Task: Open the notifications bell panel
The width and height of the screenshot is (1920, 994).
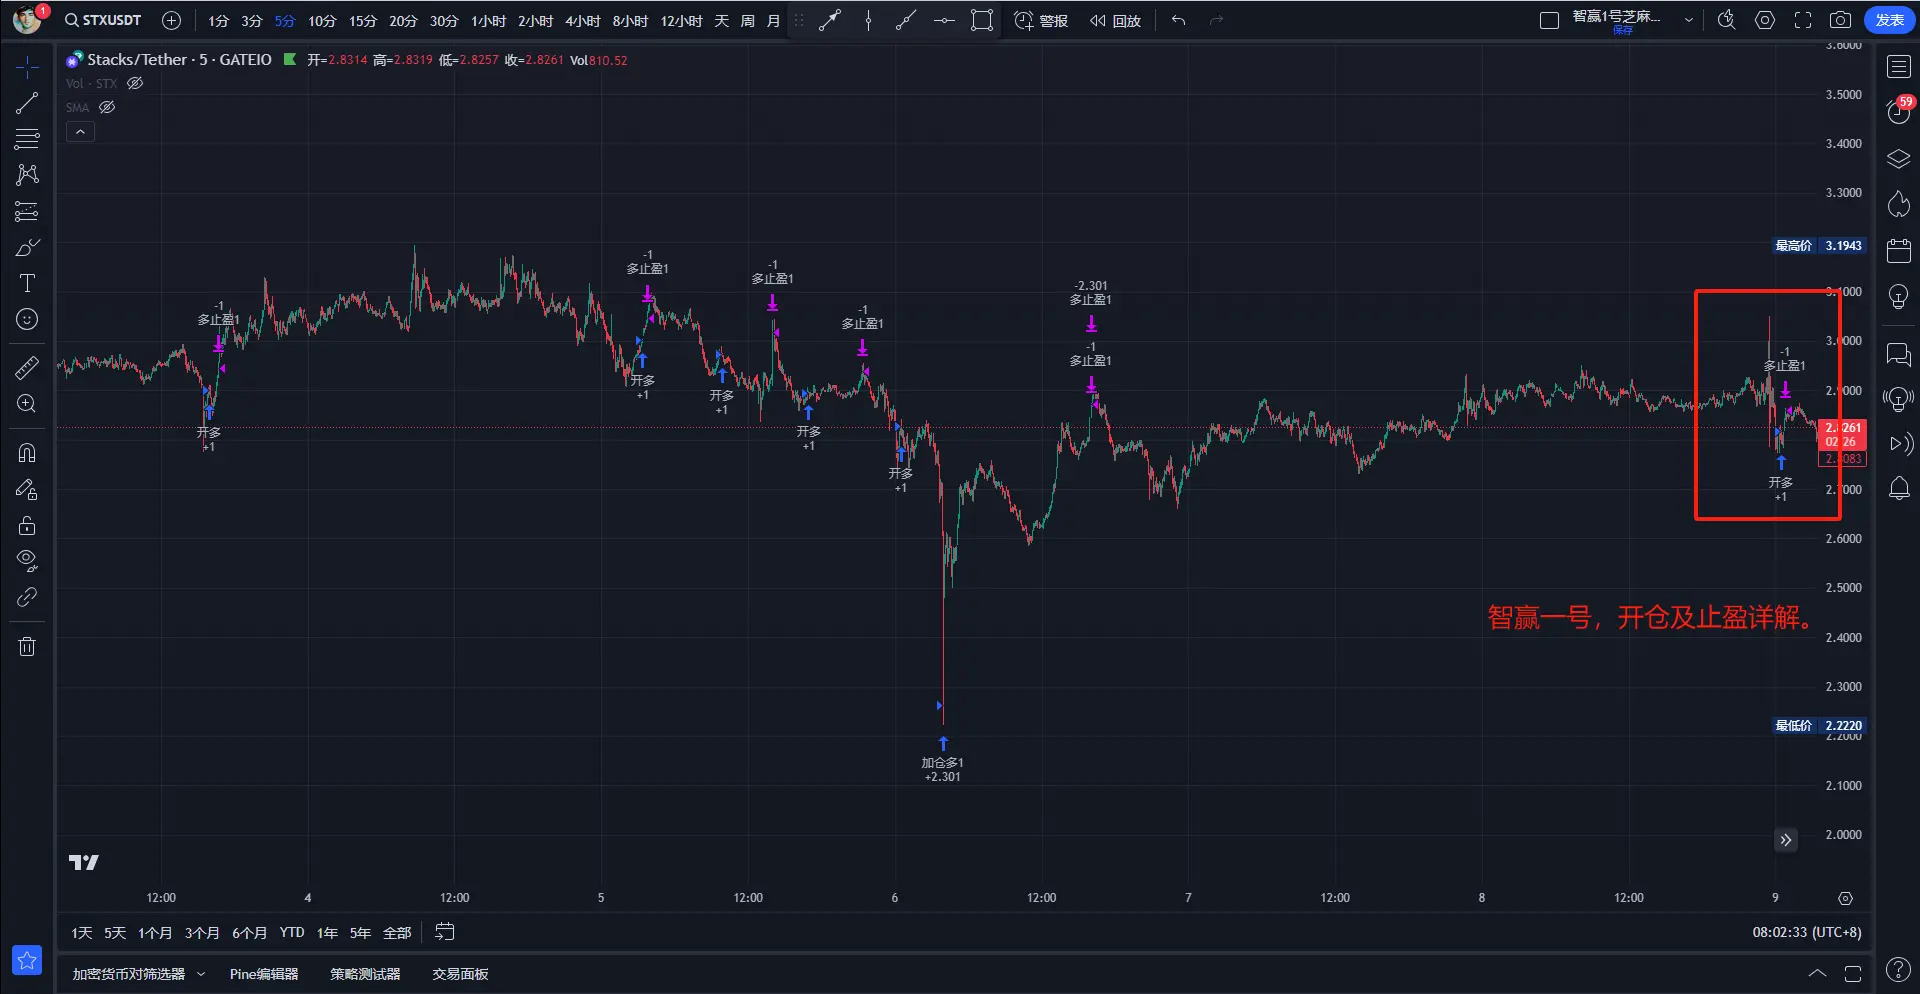Action: point(1898,489)
